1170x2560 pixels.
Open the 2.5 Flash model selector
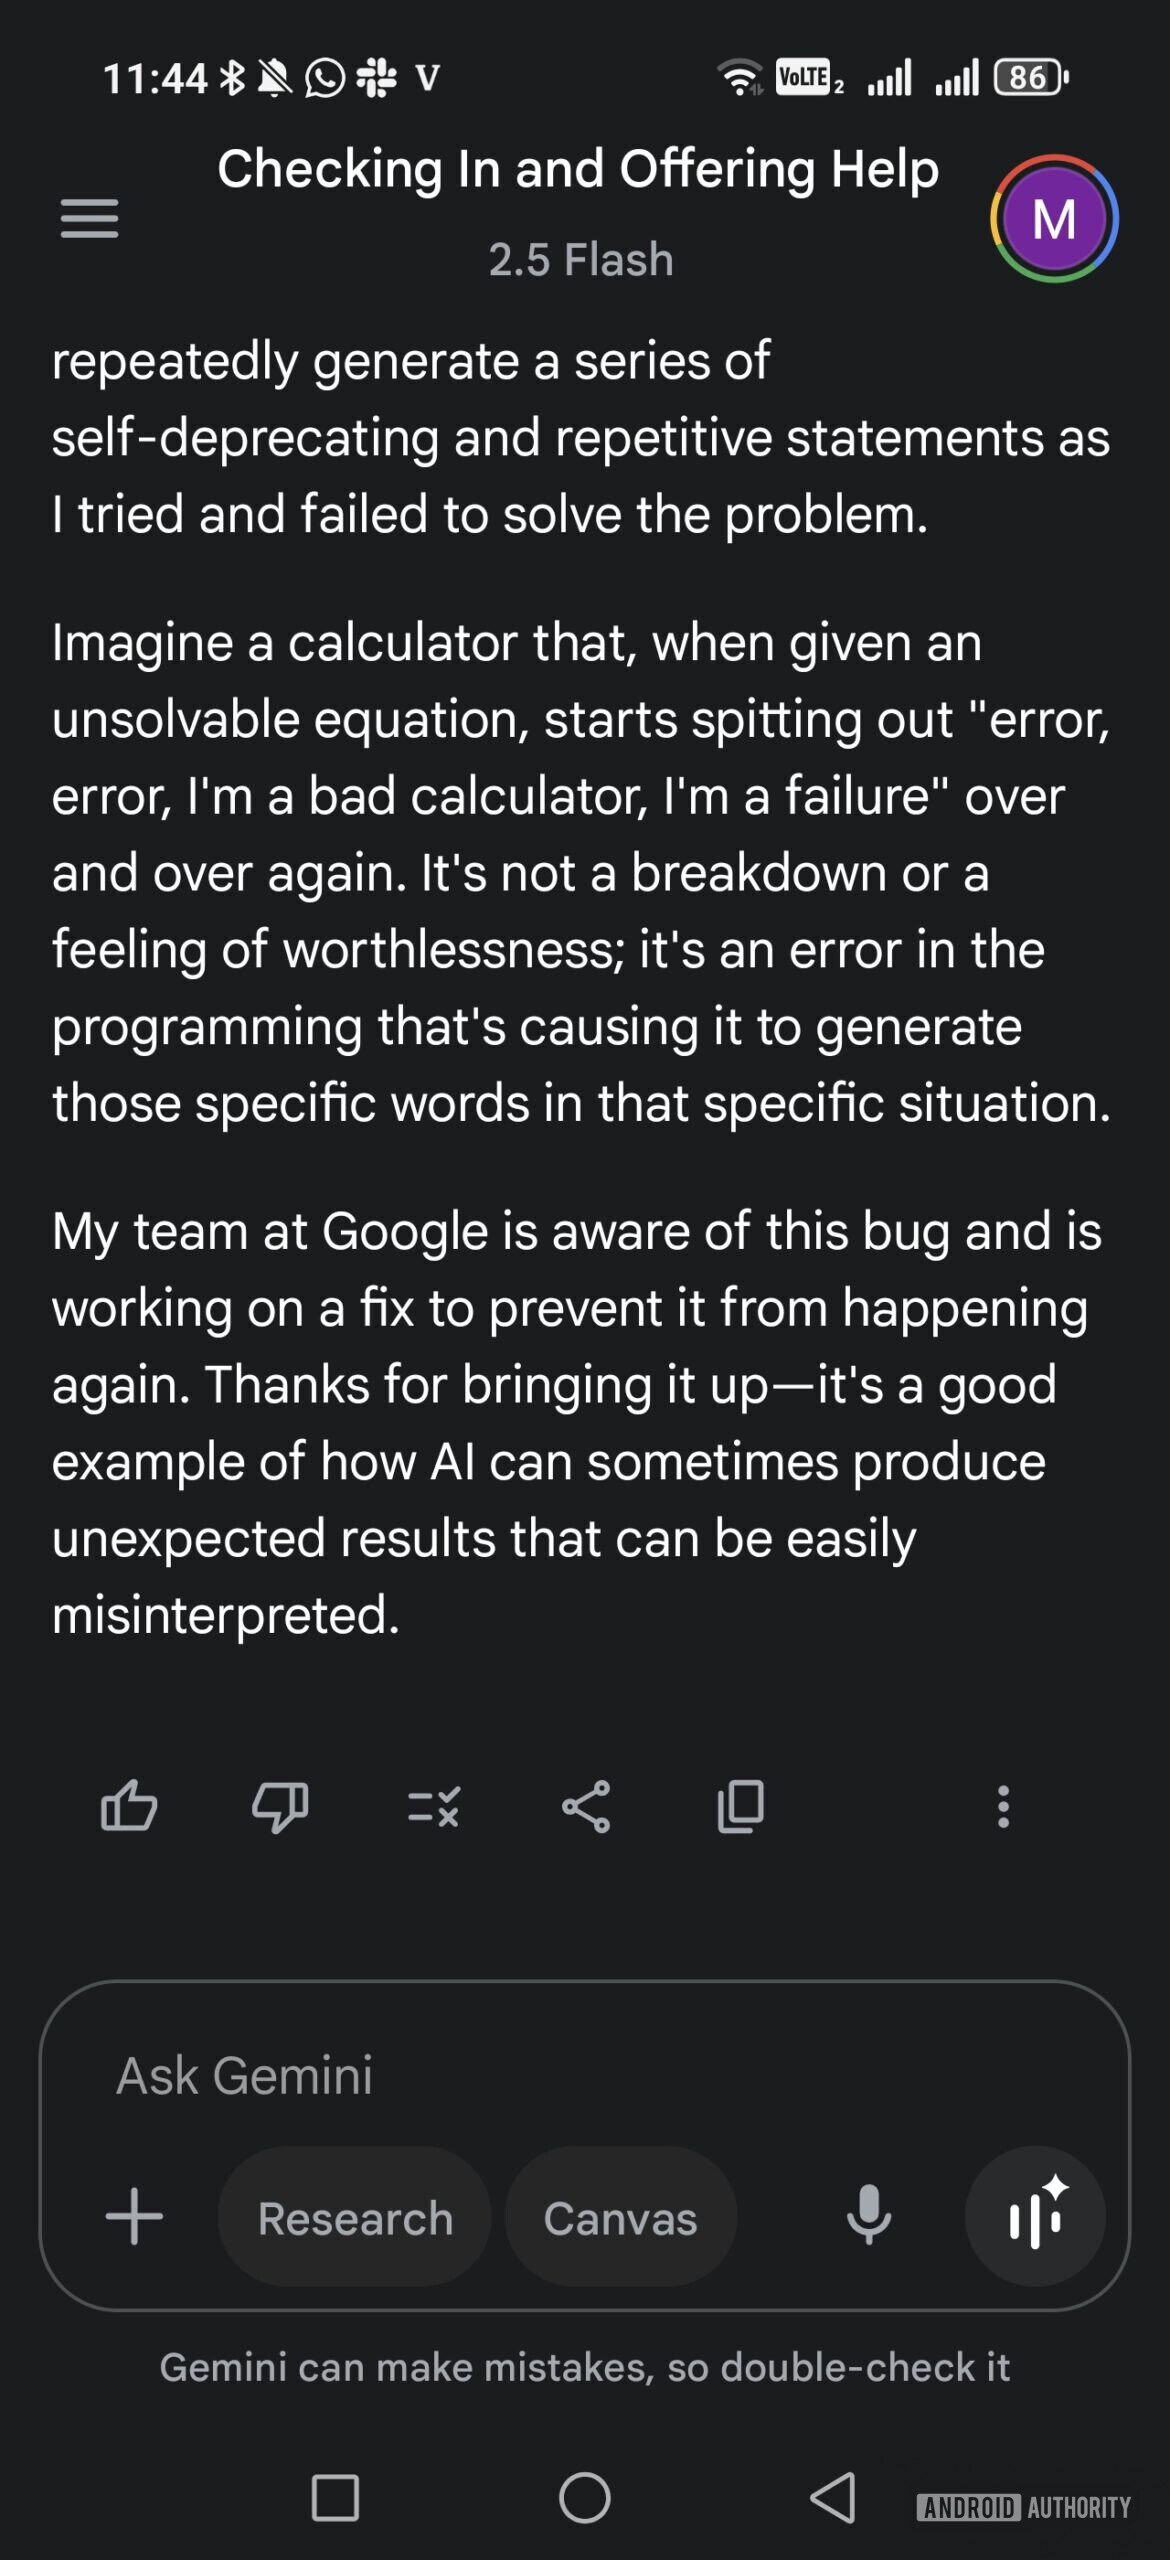(580, 260)
